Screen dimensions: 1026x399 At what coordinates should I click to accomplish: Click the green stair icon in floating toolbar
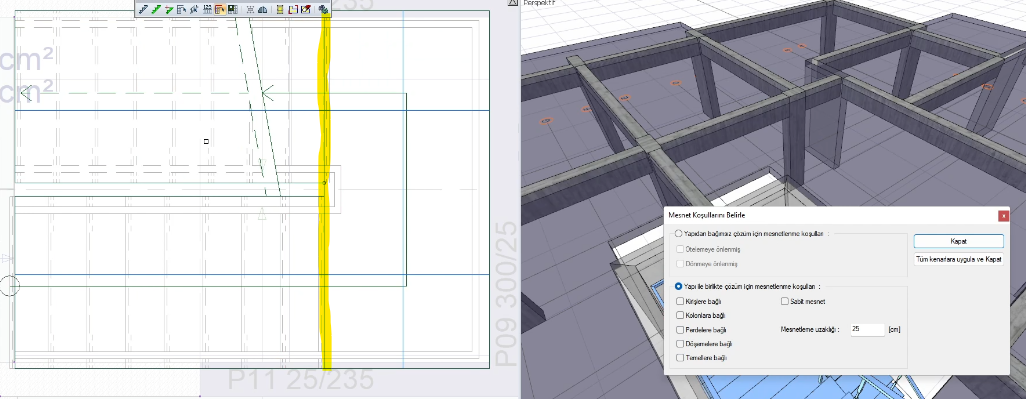pyautogui.click(x=156, y=9)
